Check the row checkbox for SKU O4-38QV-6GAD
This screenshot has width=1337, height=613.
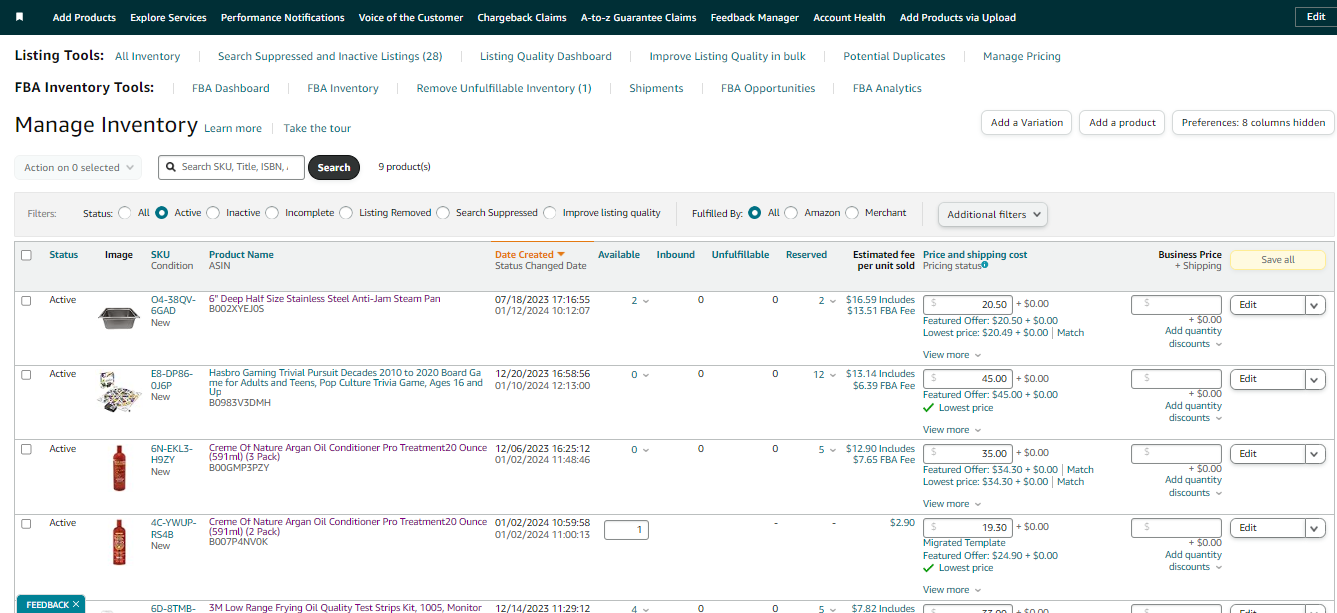click(x=27, y=300)
